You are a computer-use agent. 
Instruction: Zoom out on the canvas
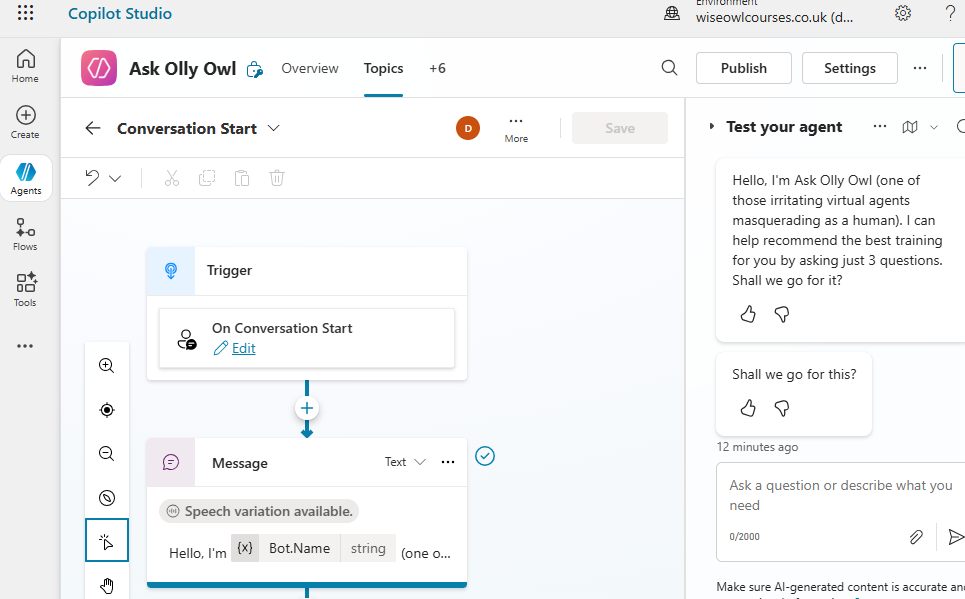[x=106, y=454]
